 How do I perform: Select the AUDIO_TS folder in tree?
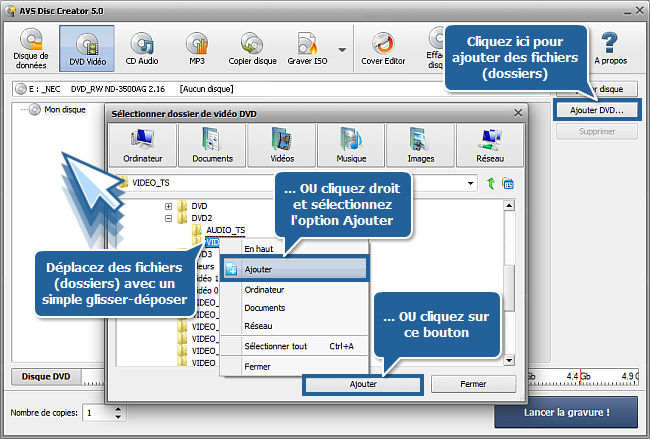(225, 230)
